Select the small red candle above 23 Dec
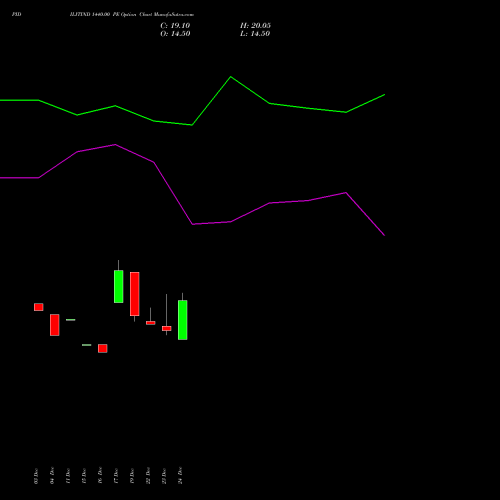Image resolution: width=500 pixels, height=500 pixels. [x=167, y=328]
